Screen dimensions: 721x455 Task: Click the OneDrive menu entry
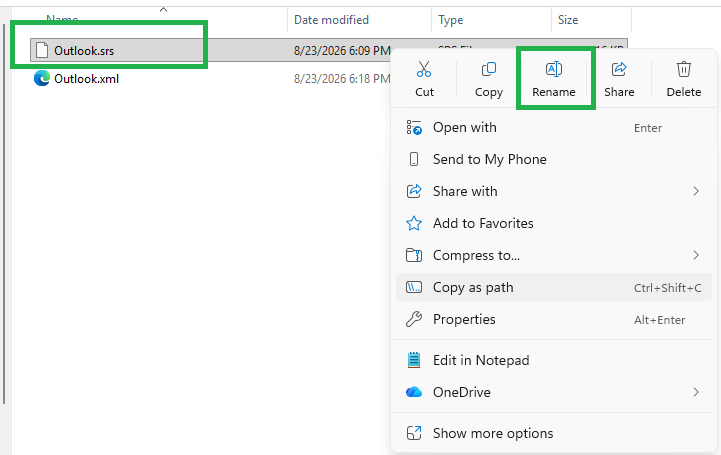tap(554, 392)
